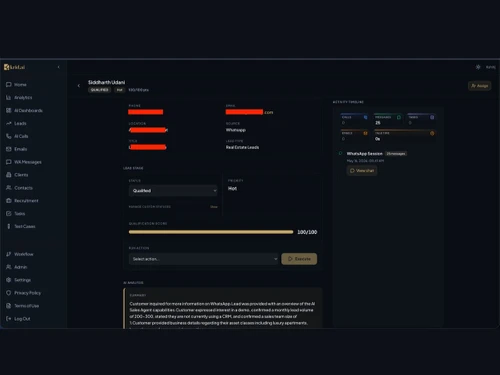This screenshot has width=500, height=375.
Task: Open AI Calls via its phone icon
Action: pyautogui.click(x=9, y=136)
